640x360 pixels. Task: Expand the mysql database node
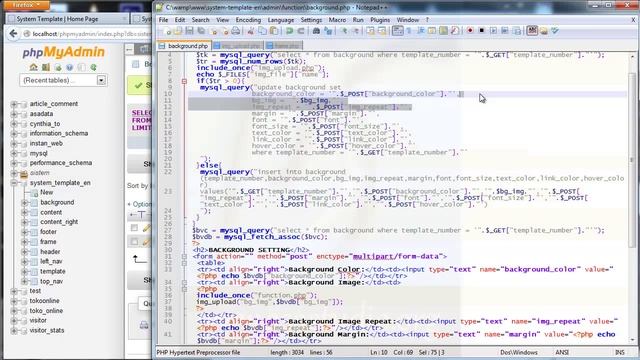pyautogui.click(x=14, y=153)
